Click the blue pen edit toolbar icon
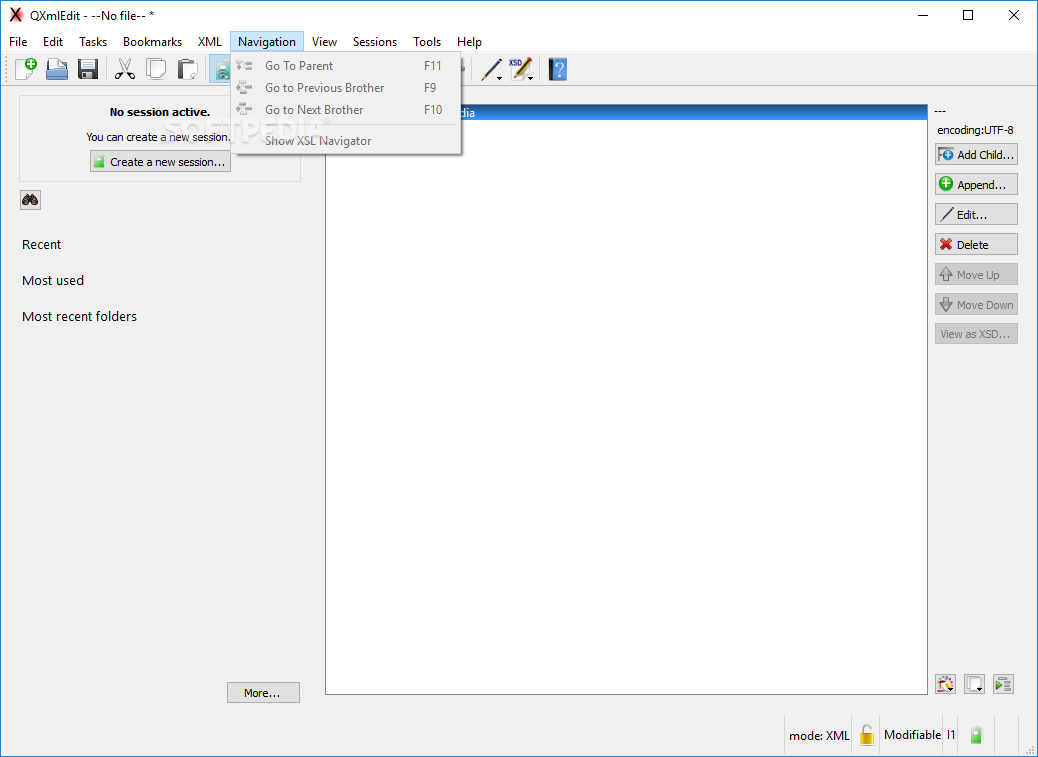Viewport: 1038px width, 757px height. coord(491,69)
